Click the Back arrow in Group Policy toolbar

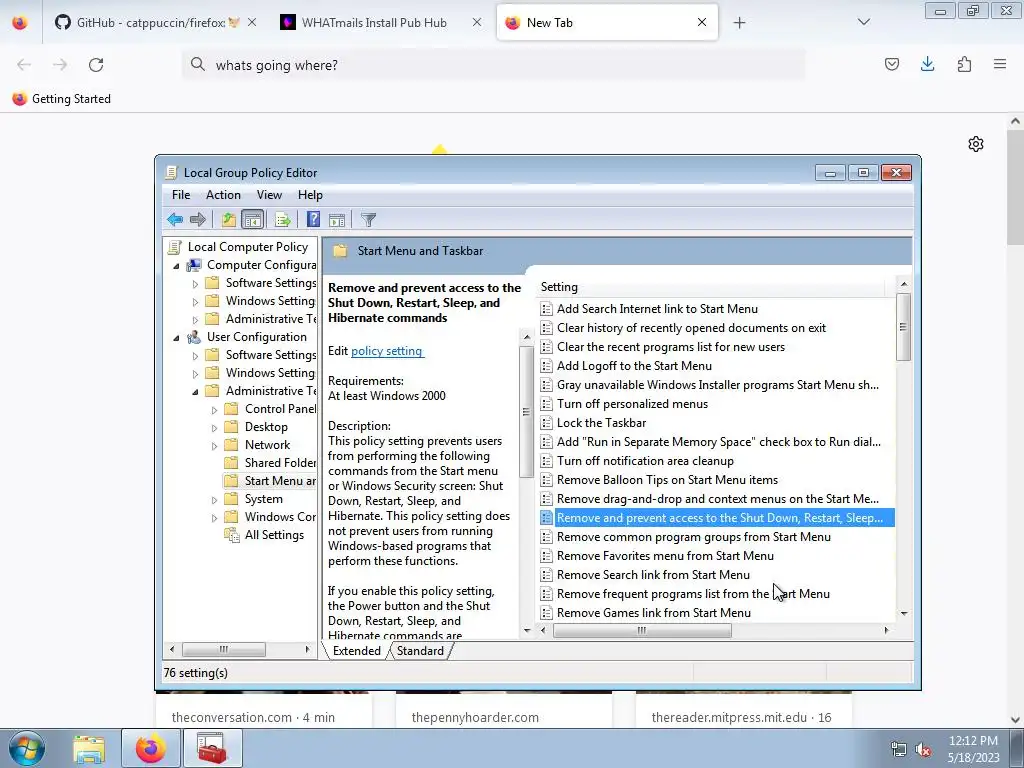174,219
